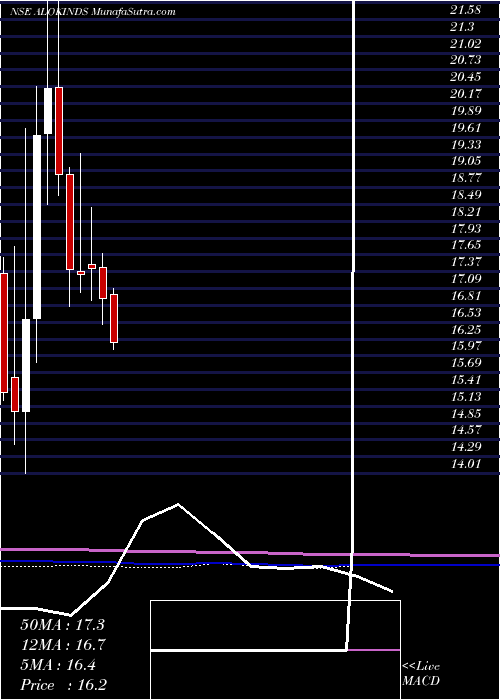Click the 17.09 price axis label

[x=465, y=279]
